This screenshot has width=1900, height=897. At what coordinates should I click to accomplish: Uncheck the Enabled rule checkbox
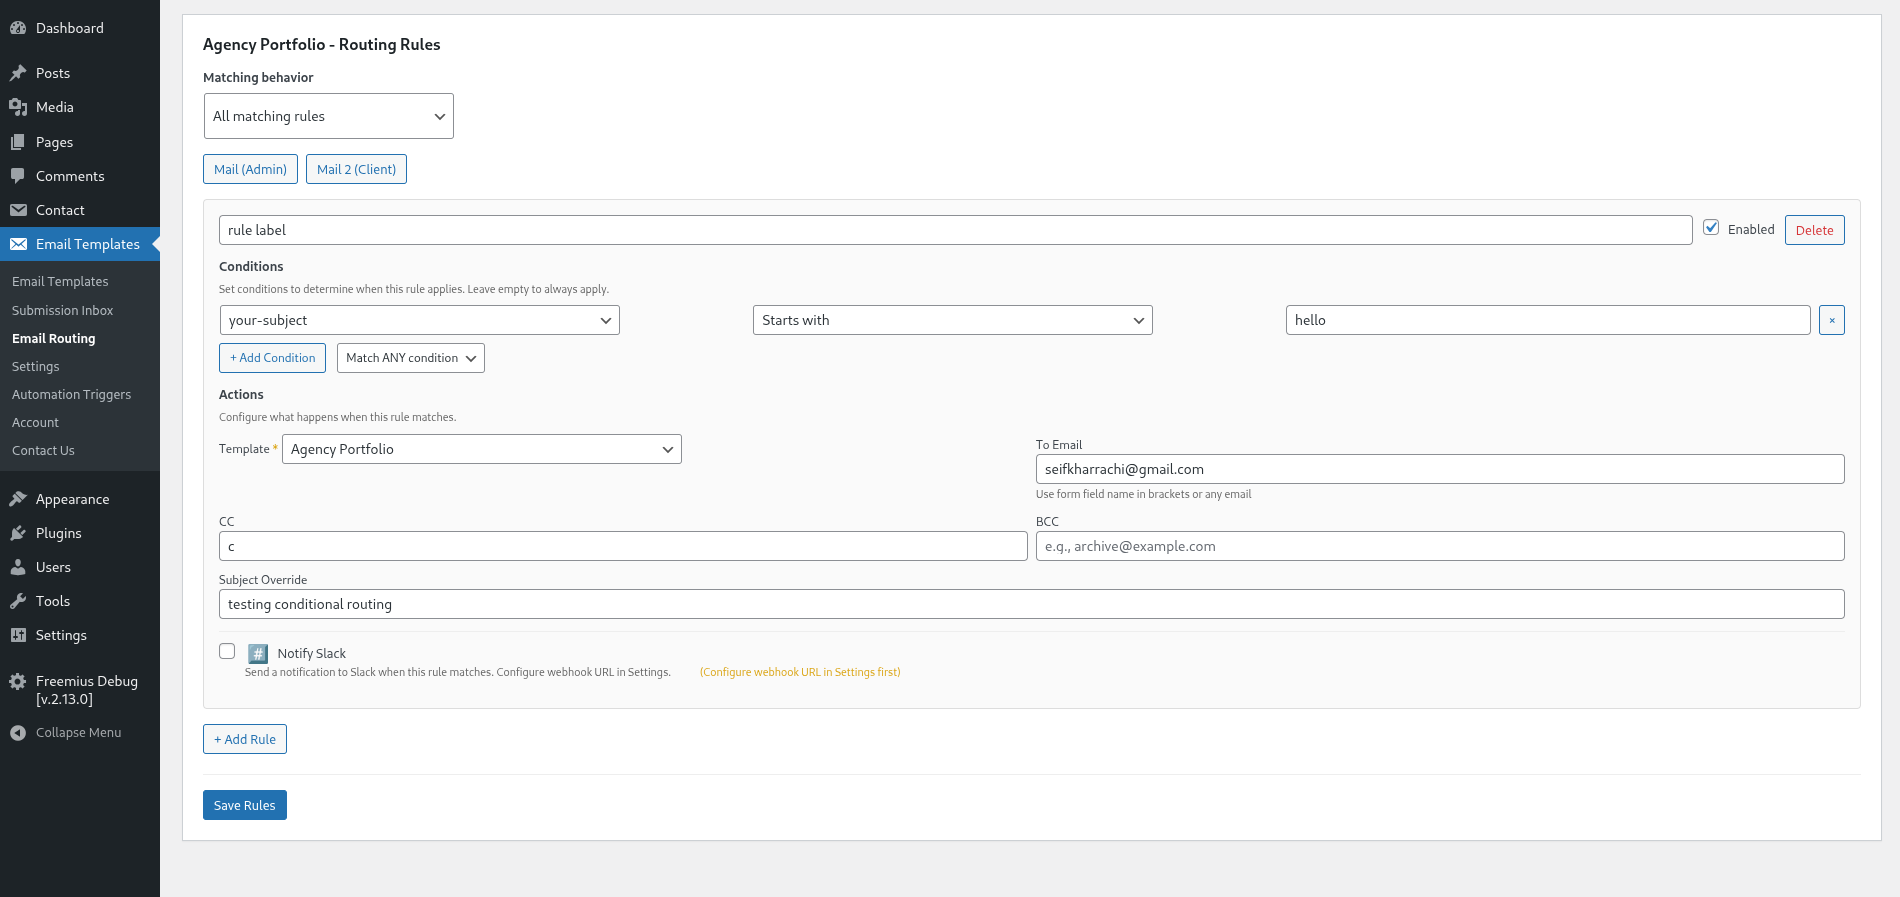[1711, 227]
